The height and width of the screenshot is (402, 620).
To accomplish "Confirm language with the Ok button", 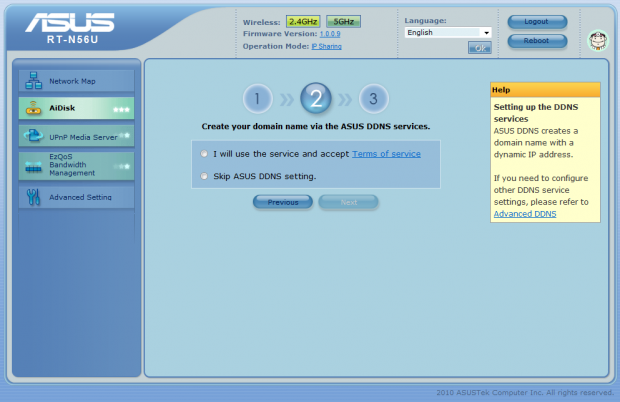I will [x=480, y=48].
